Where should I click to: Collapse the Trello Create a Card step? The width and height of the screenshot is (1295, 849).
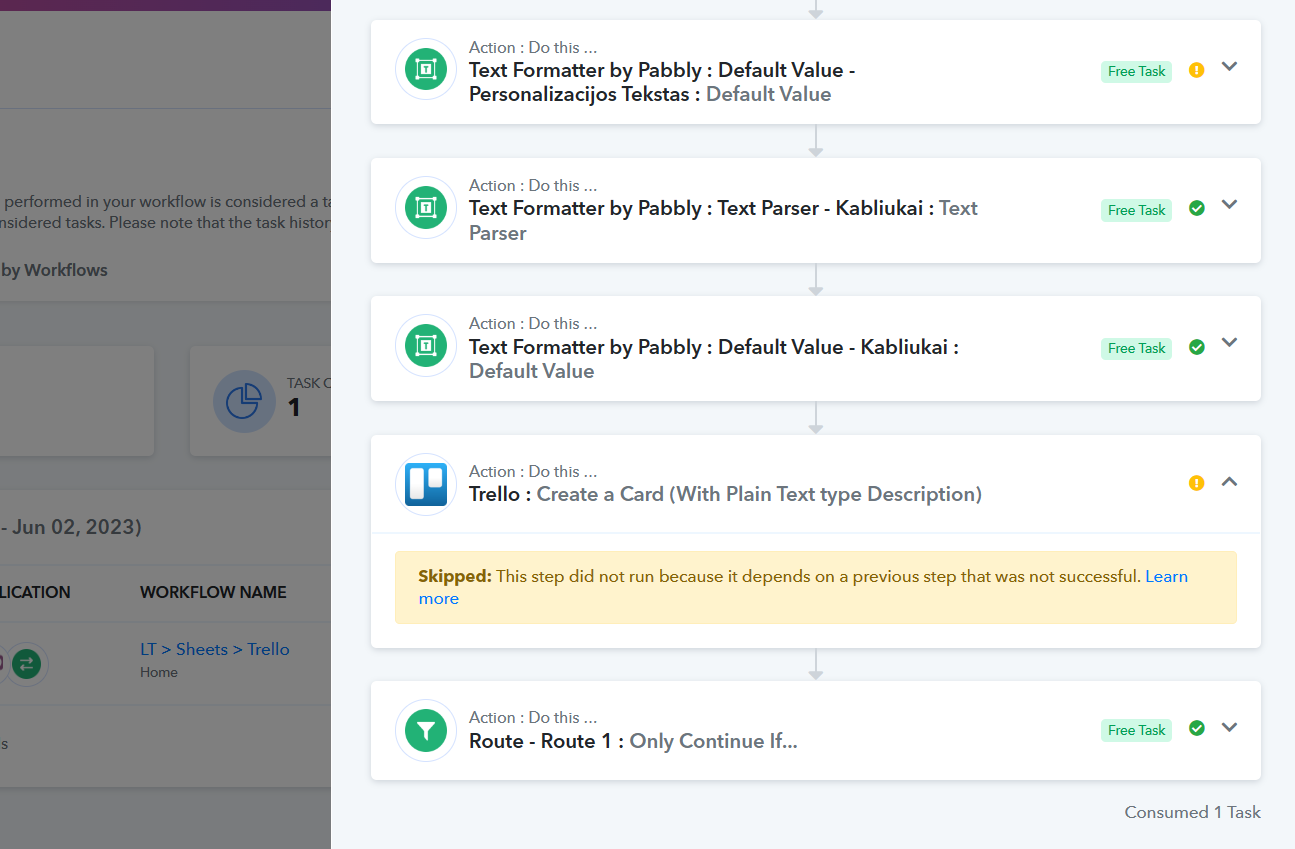point(1230,481)
